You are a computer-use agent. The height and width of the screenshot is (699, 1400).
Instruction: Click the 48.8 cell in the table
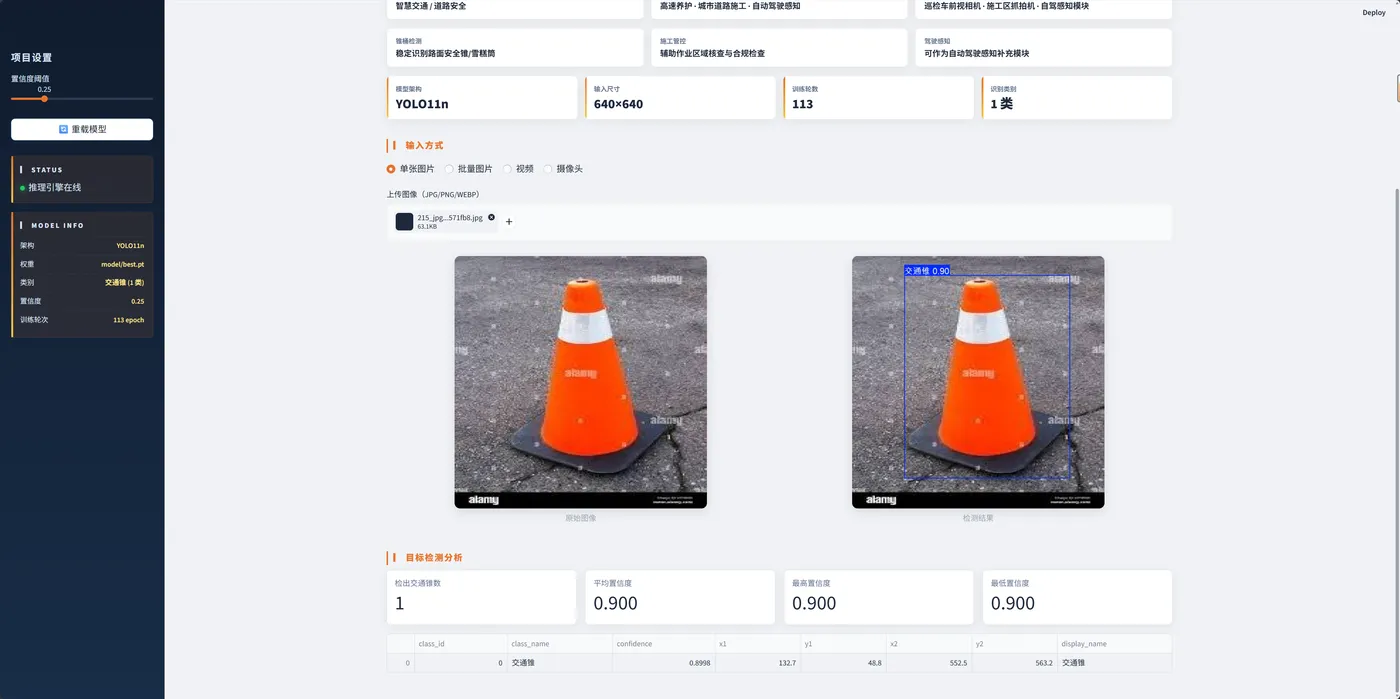click(x=843, y=663)
